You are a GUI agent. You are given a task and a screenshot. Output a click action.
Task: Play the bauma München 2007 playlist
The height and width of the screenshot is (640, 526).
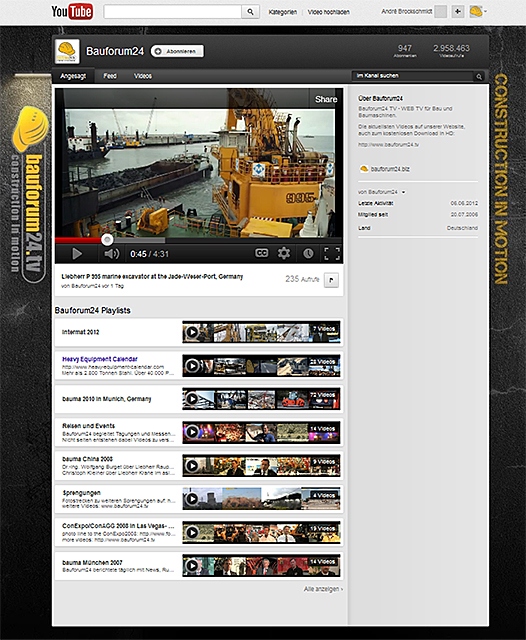(192, 566)
